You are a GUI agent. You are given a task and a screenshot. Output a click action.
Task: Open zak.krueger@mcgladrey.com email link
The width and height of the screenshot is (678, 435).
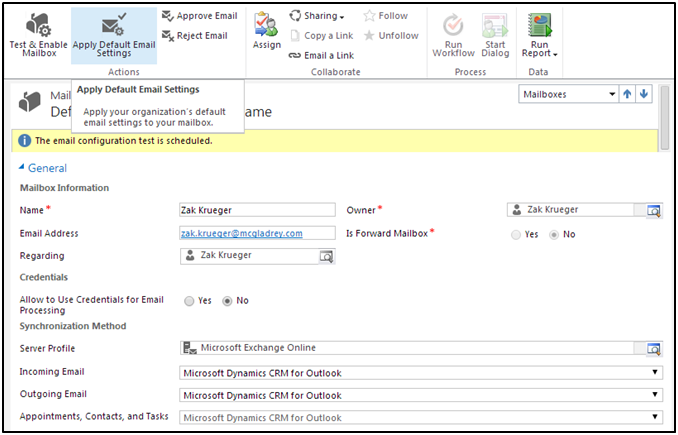[242, 233]
